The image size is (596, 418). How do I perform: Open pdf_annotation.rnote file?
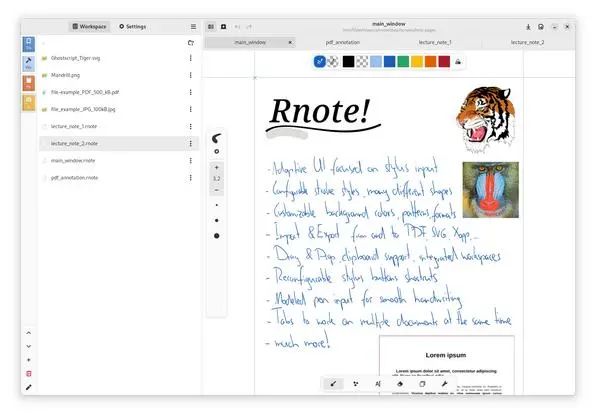[119, 178]
